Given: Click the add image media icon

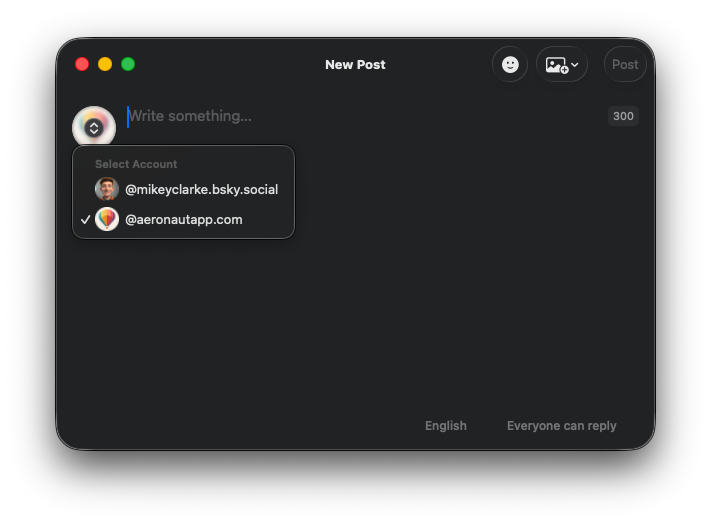Looking at the screenshot, I should click(556, 65).
